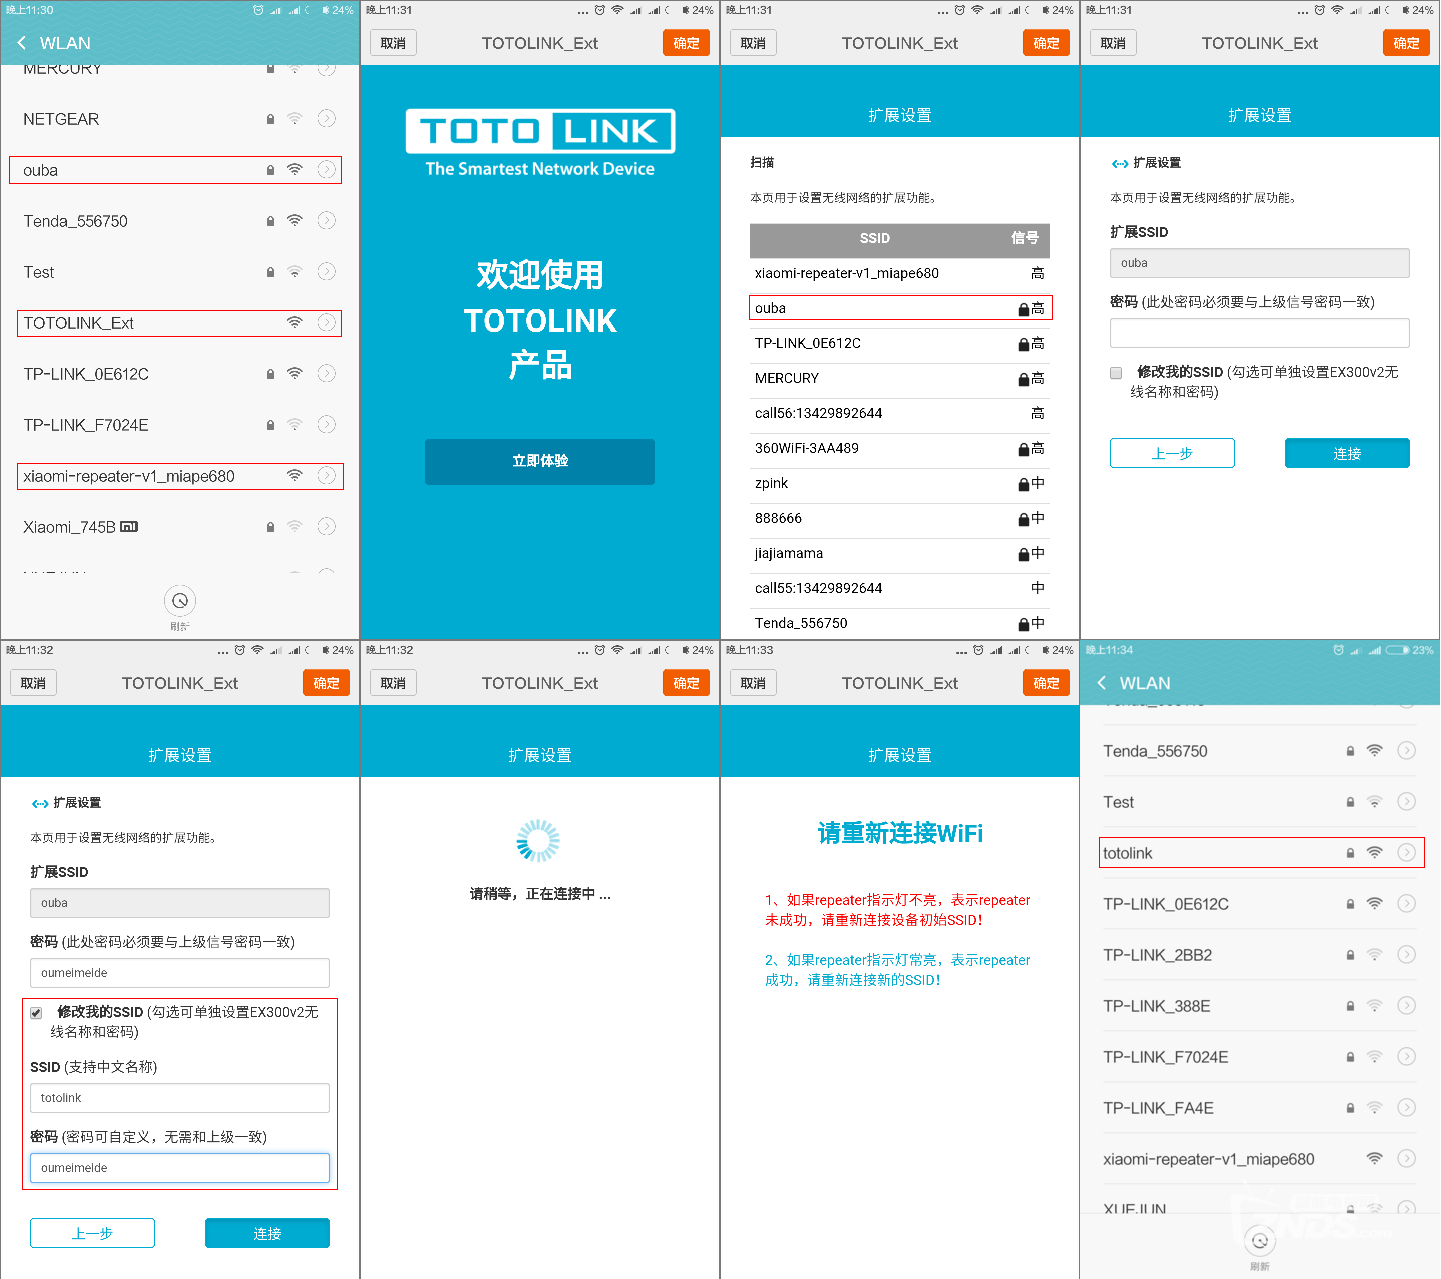Open details arrow for TP-LINK_FA4E
This screenshot has width=1441, height=1279.
click(1407, 1107)
